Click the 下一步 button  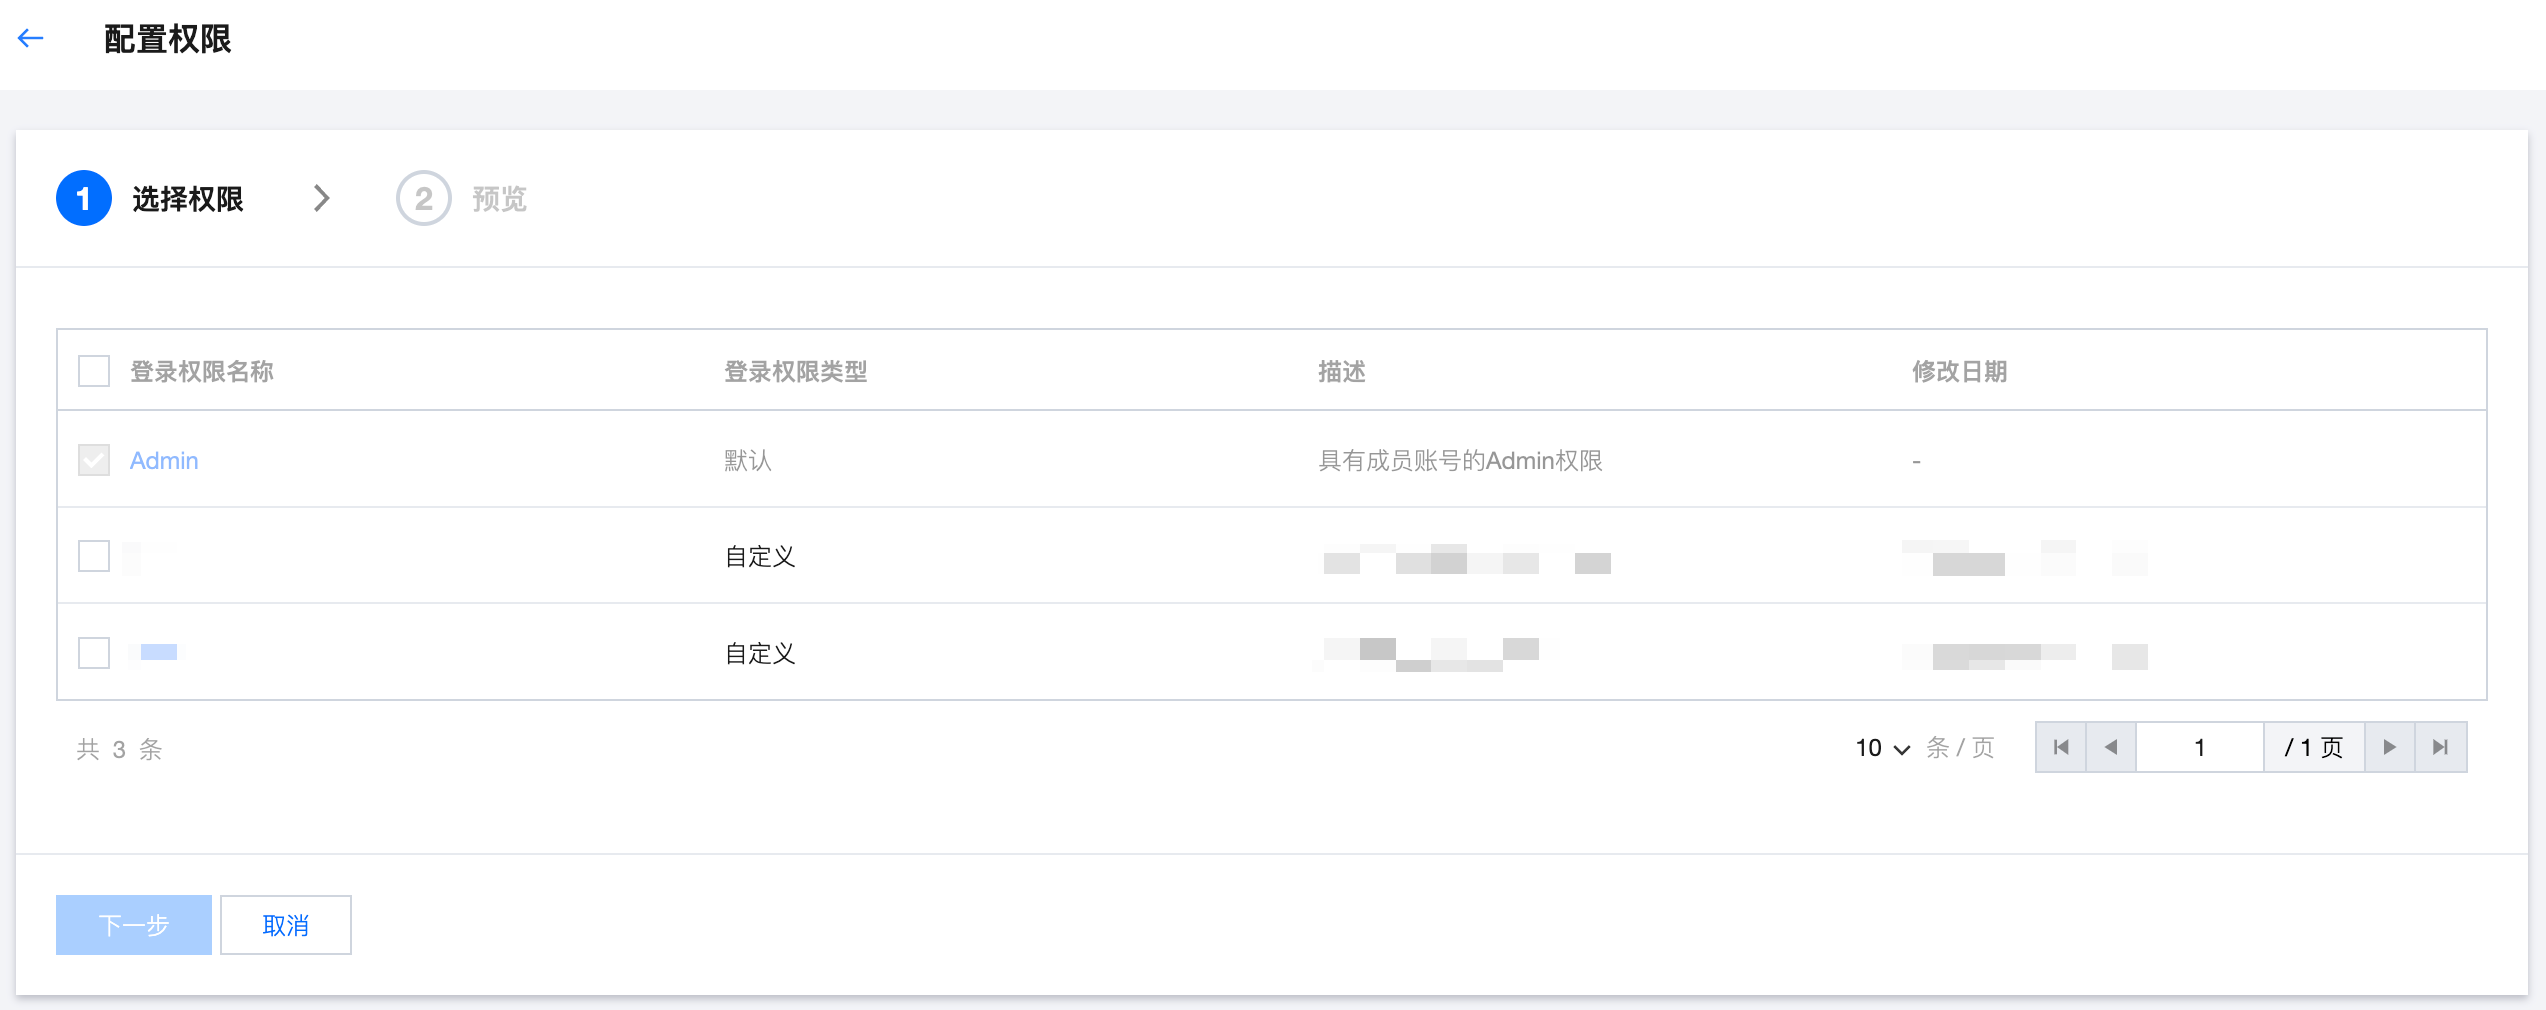(134, 925)
